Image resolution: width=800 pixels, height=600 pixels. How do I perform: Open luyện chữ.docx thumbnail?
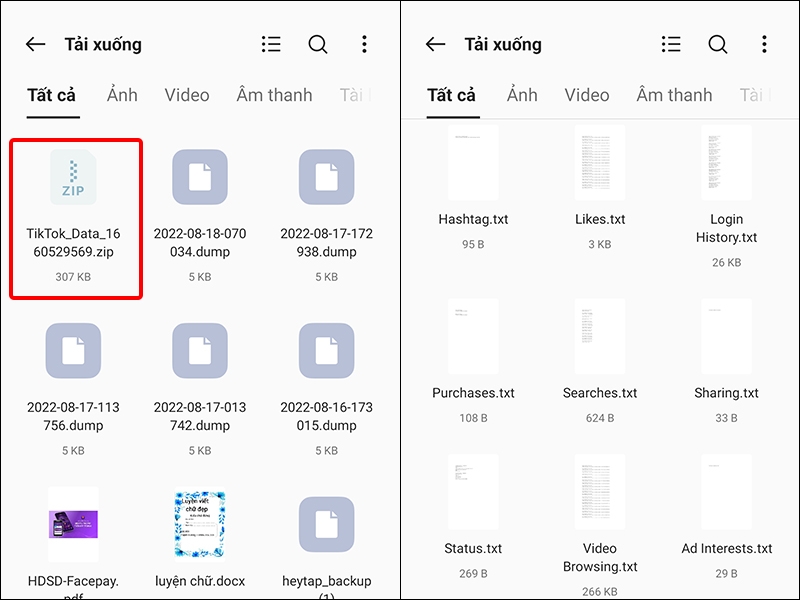(x=200, y=524)
